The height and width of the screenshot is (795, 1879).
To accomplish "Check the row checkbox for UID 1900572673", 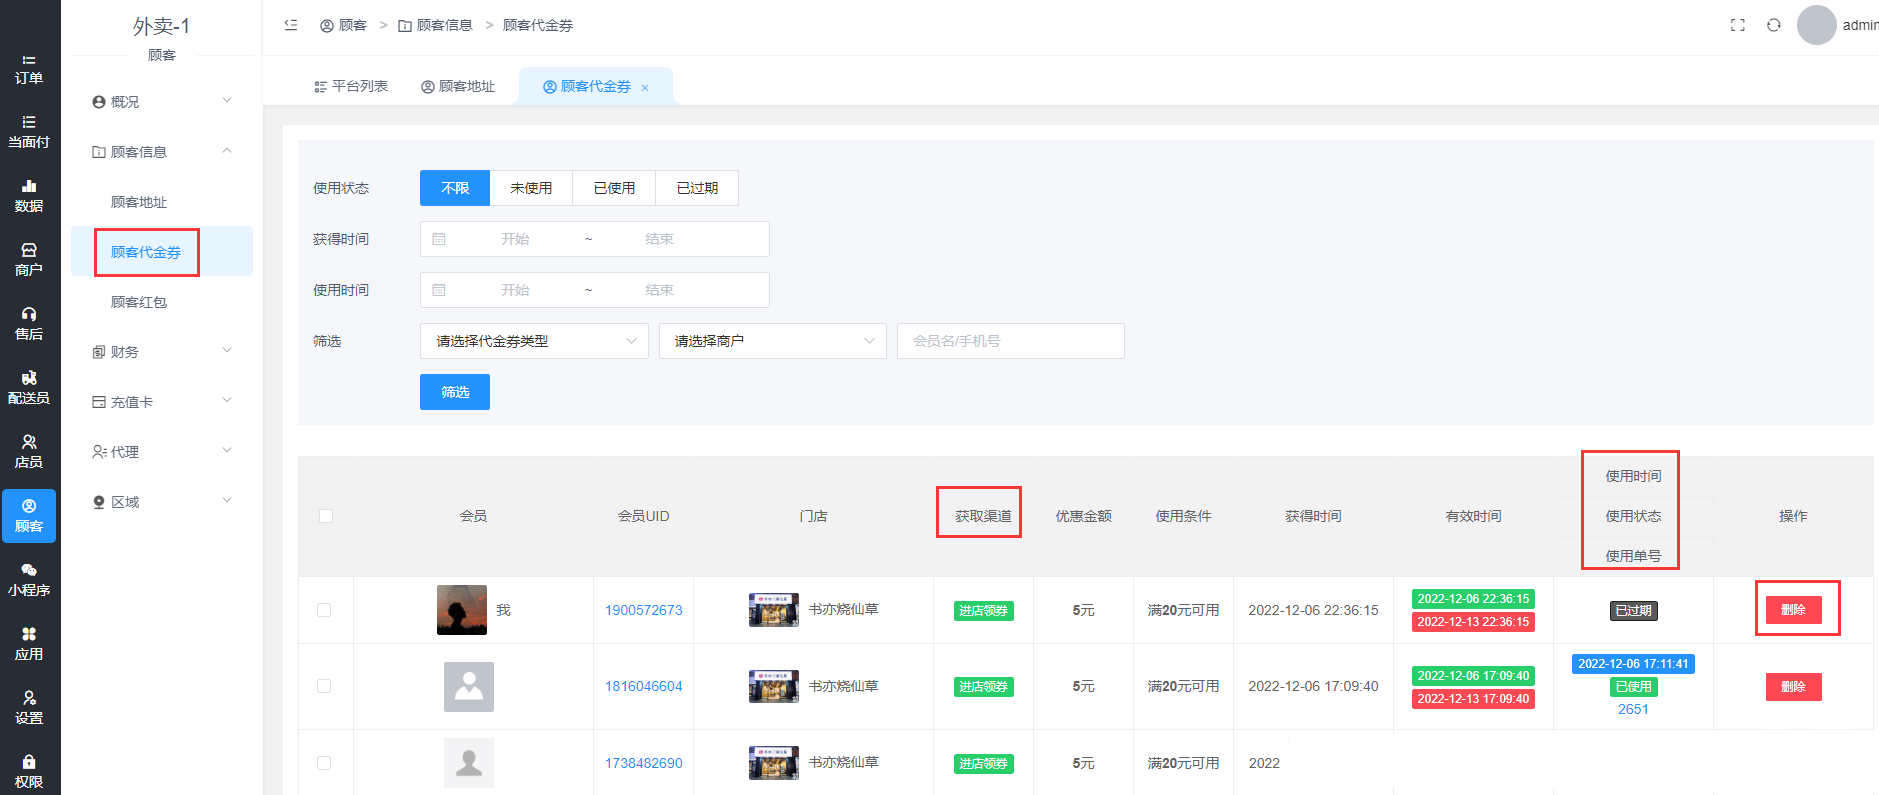I will click(324, 610).
